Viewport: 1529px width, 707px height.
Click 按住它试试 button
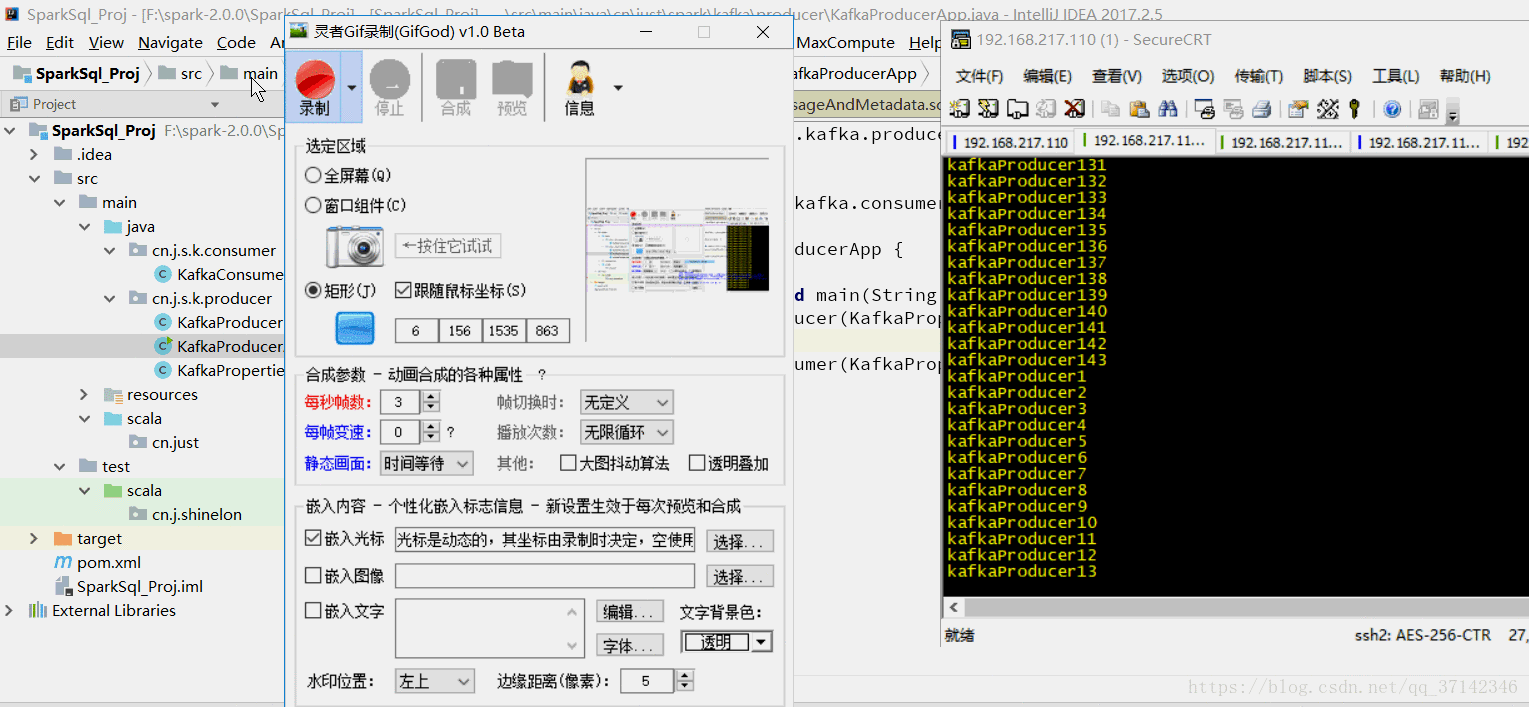pos(448,246)
